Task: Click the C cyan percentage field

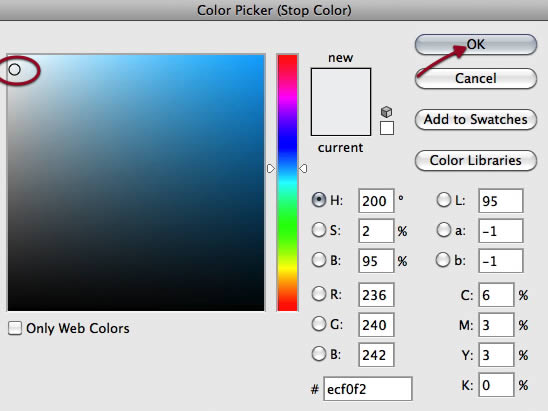Action: pos(496,295)
